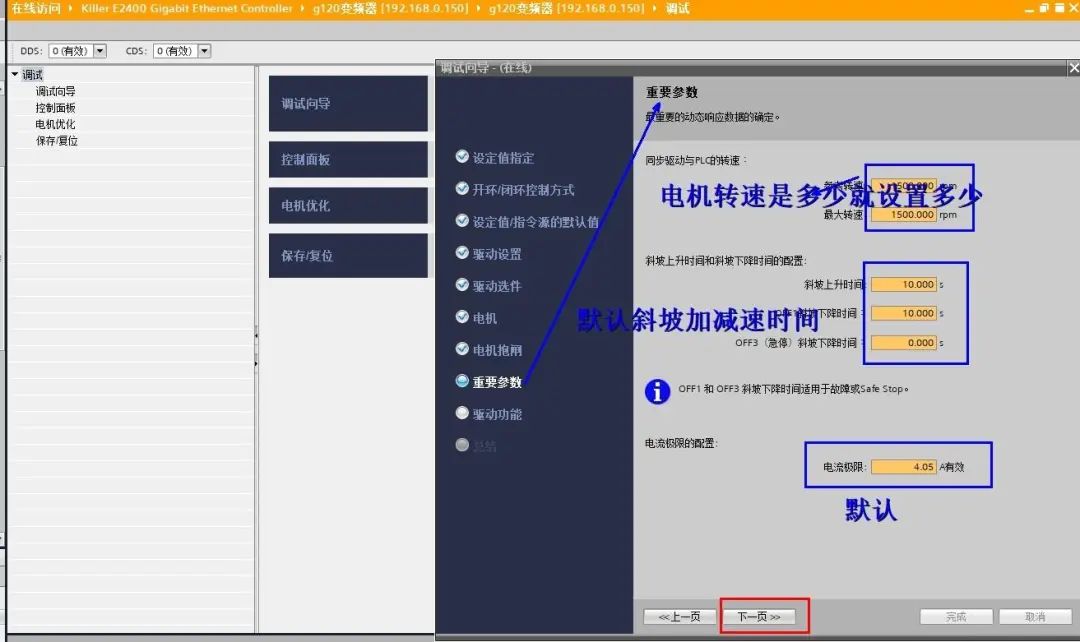Screen dimensions: 1080x642
Task: Click the 在线访问 breadcrumb
Action: 36,8
